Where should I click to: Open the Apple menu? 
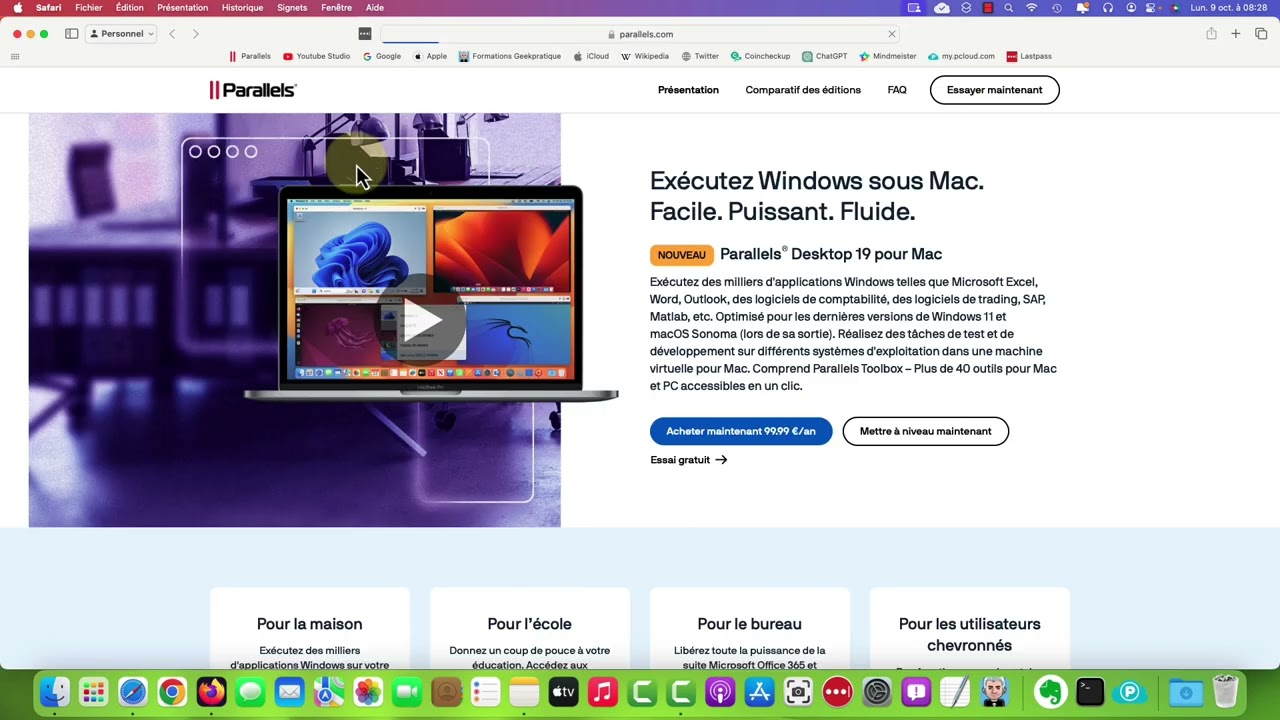(x=17, y=8)
